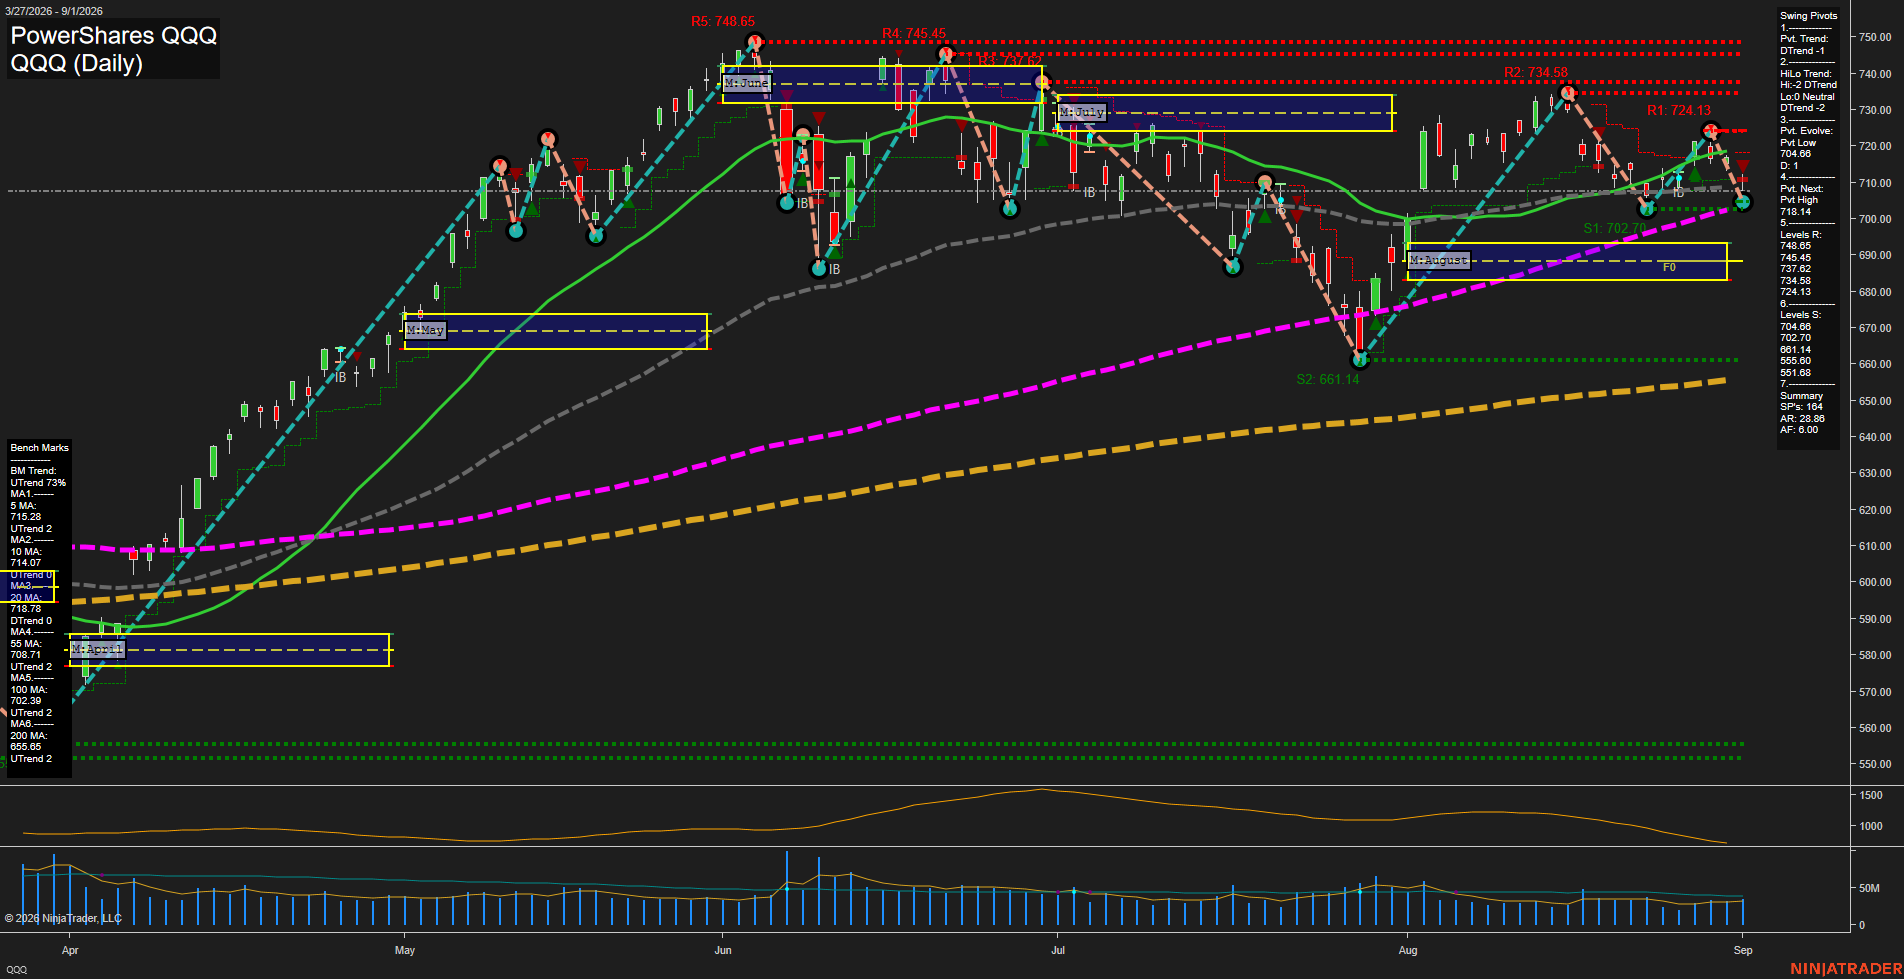Select the 600.00 price axis label
Viewport: 1904px width, 979px height.
click(1875, 582)
